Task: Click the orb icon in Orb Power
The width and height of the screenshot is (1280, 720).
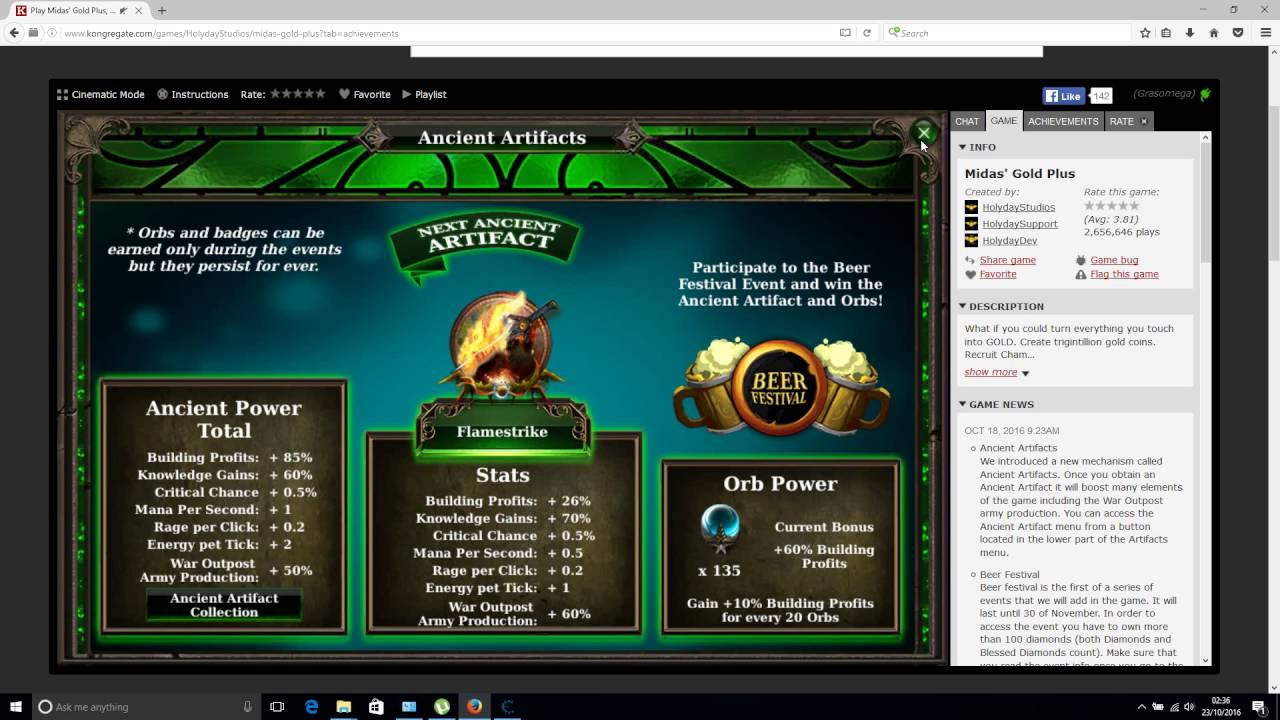Action: click(x=720, y=530)
